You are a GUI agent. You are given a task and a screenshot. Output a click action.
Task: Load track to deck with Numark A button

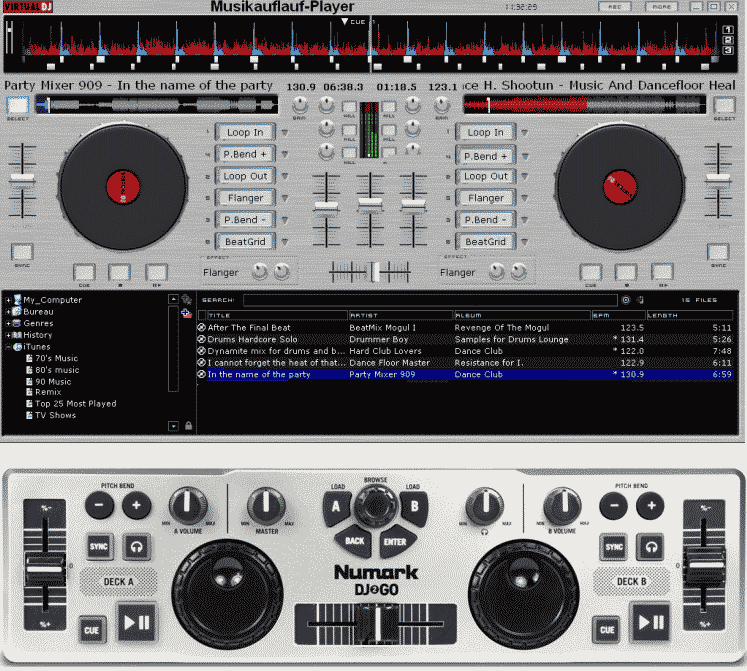336,507
